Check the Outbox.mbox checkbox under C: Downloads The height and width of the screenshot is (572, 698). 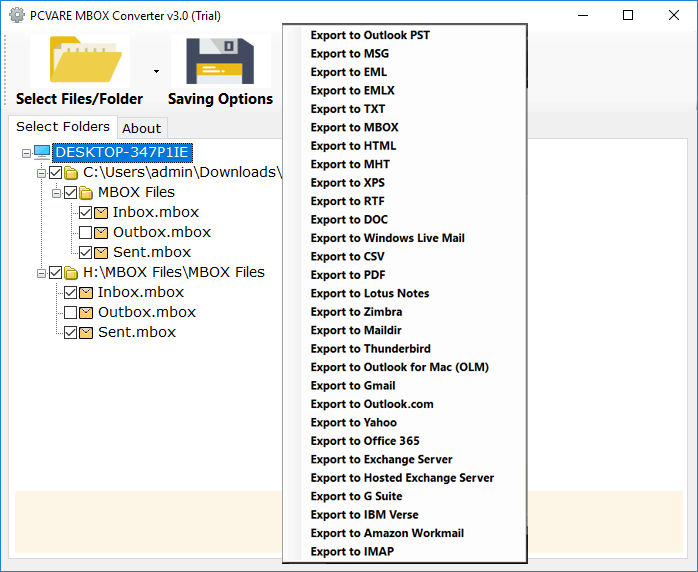point(85,232)
